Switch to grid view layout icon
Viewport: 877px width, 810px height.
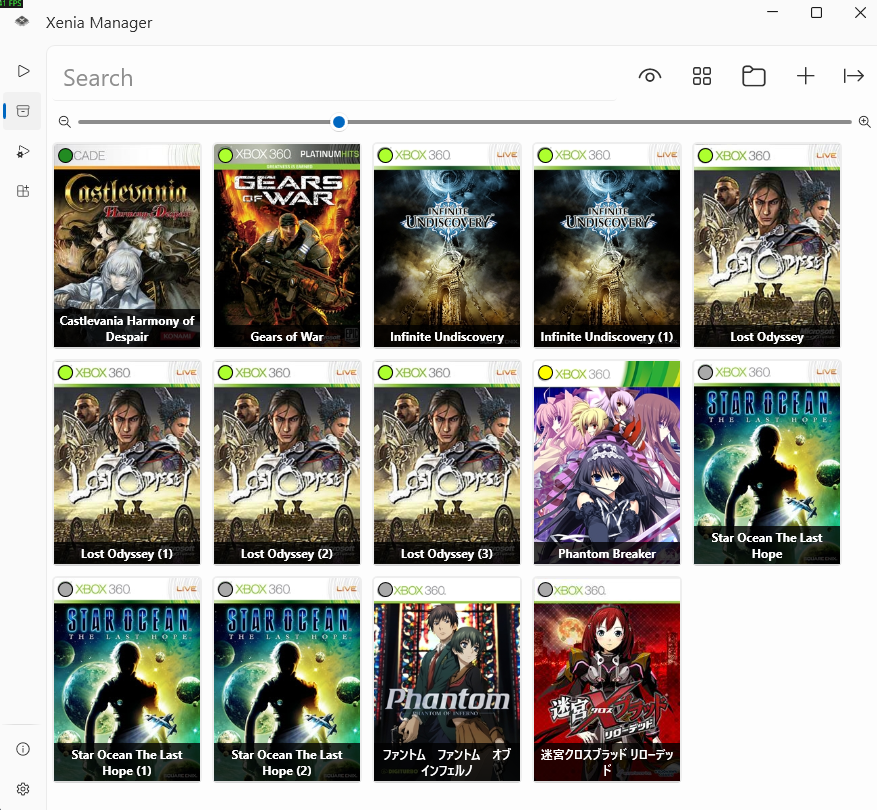pos(701,76)
